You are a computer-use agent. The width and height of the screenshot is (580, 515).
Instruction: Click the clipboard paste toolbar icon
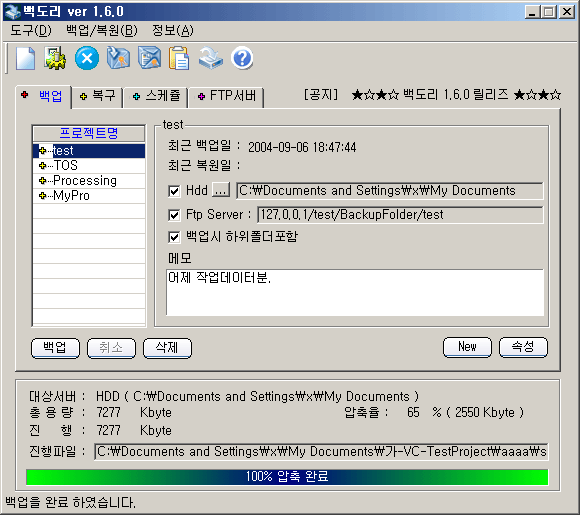179,58
